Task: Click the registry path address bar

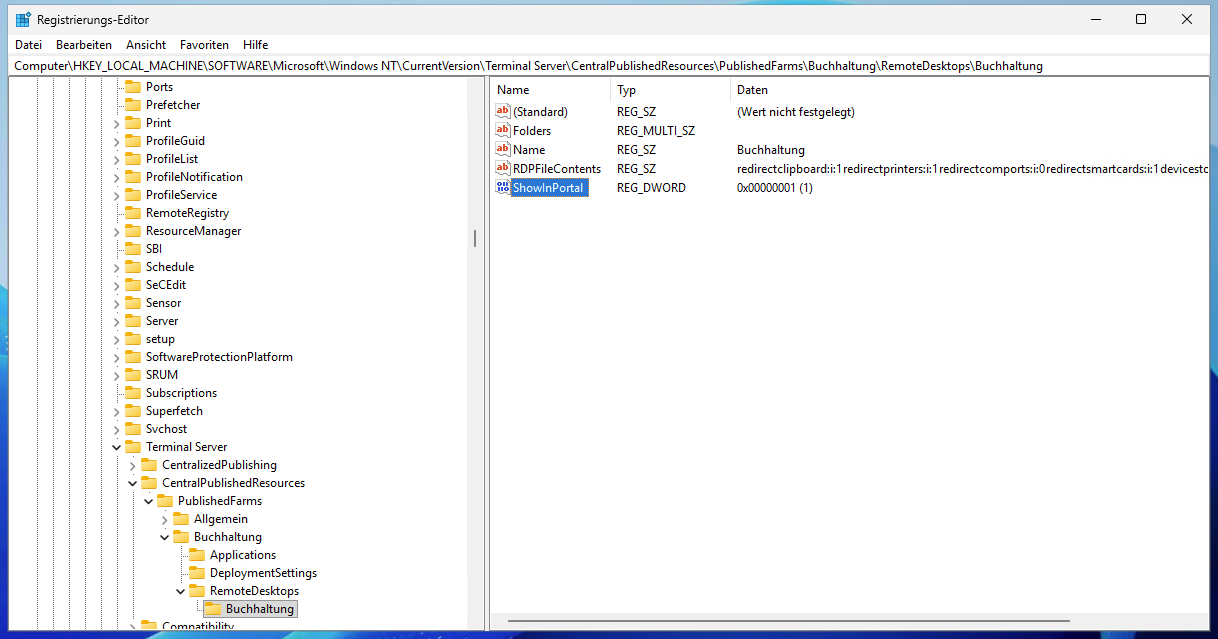Action: (x=609, y=66)
